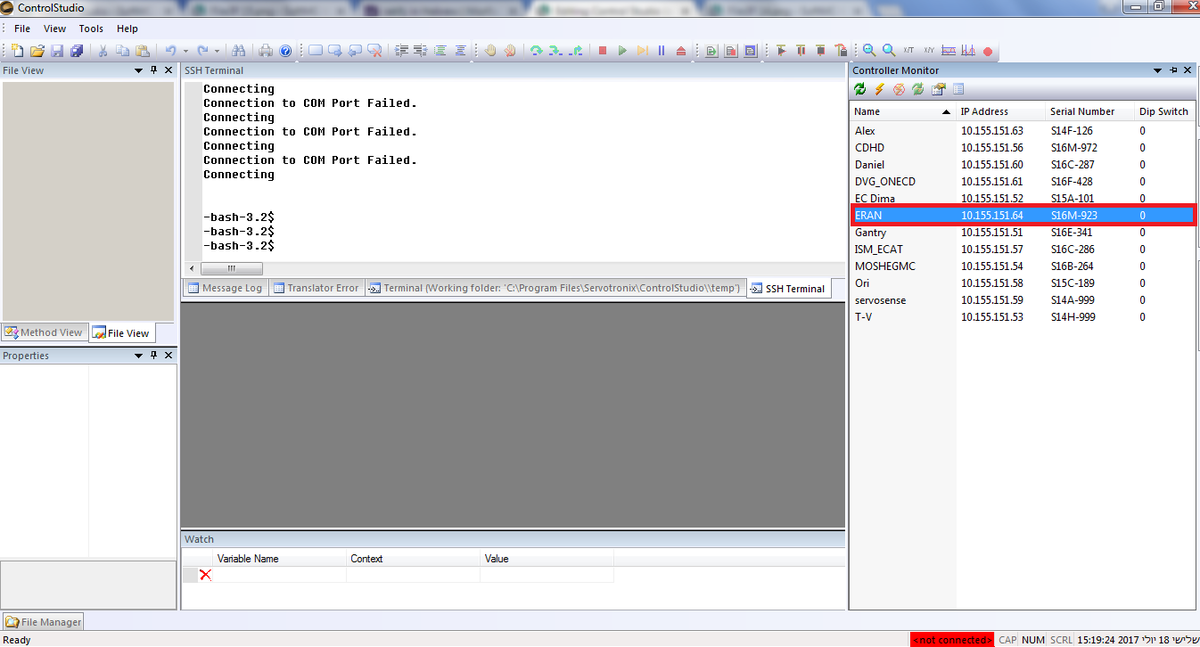The height and width of the screenshot is (647, 1200).
Task: Refresh the Controller Monitor list
Action: click(x=860, y=89)
